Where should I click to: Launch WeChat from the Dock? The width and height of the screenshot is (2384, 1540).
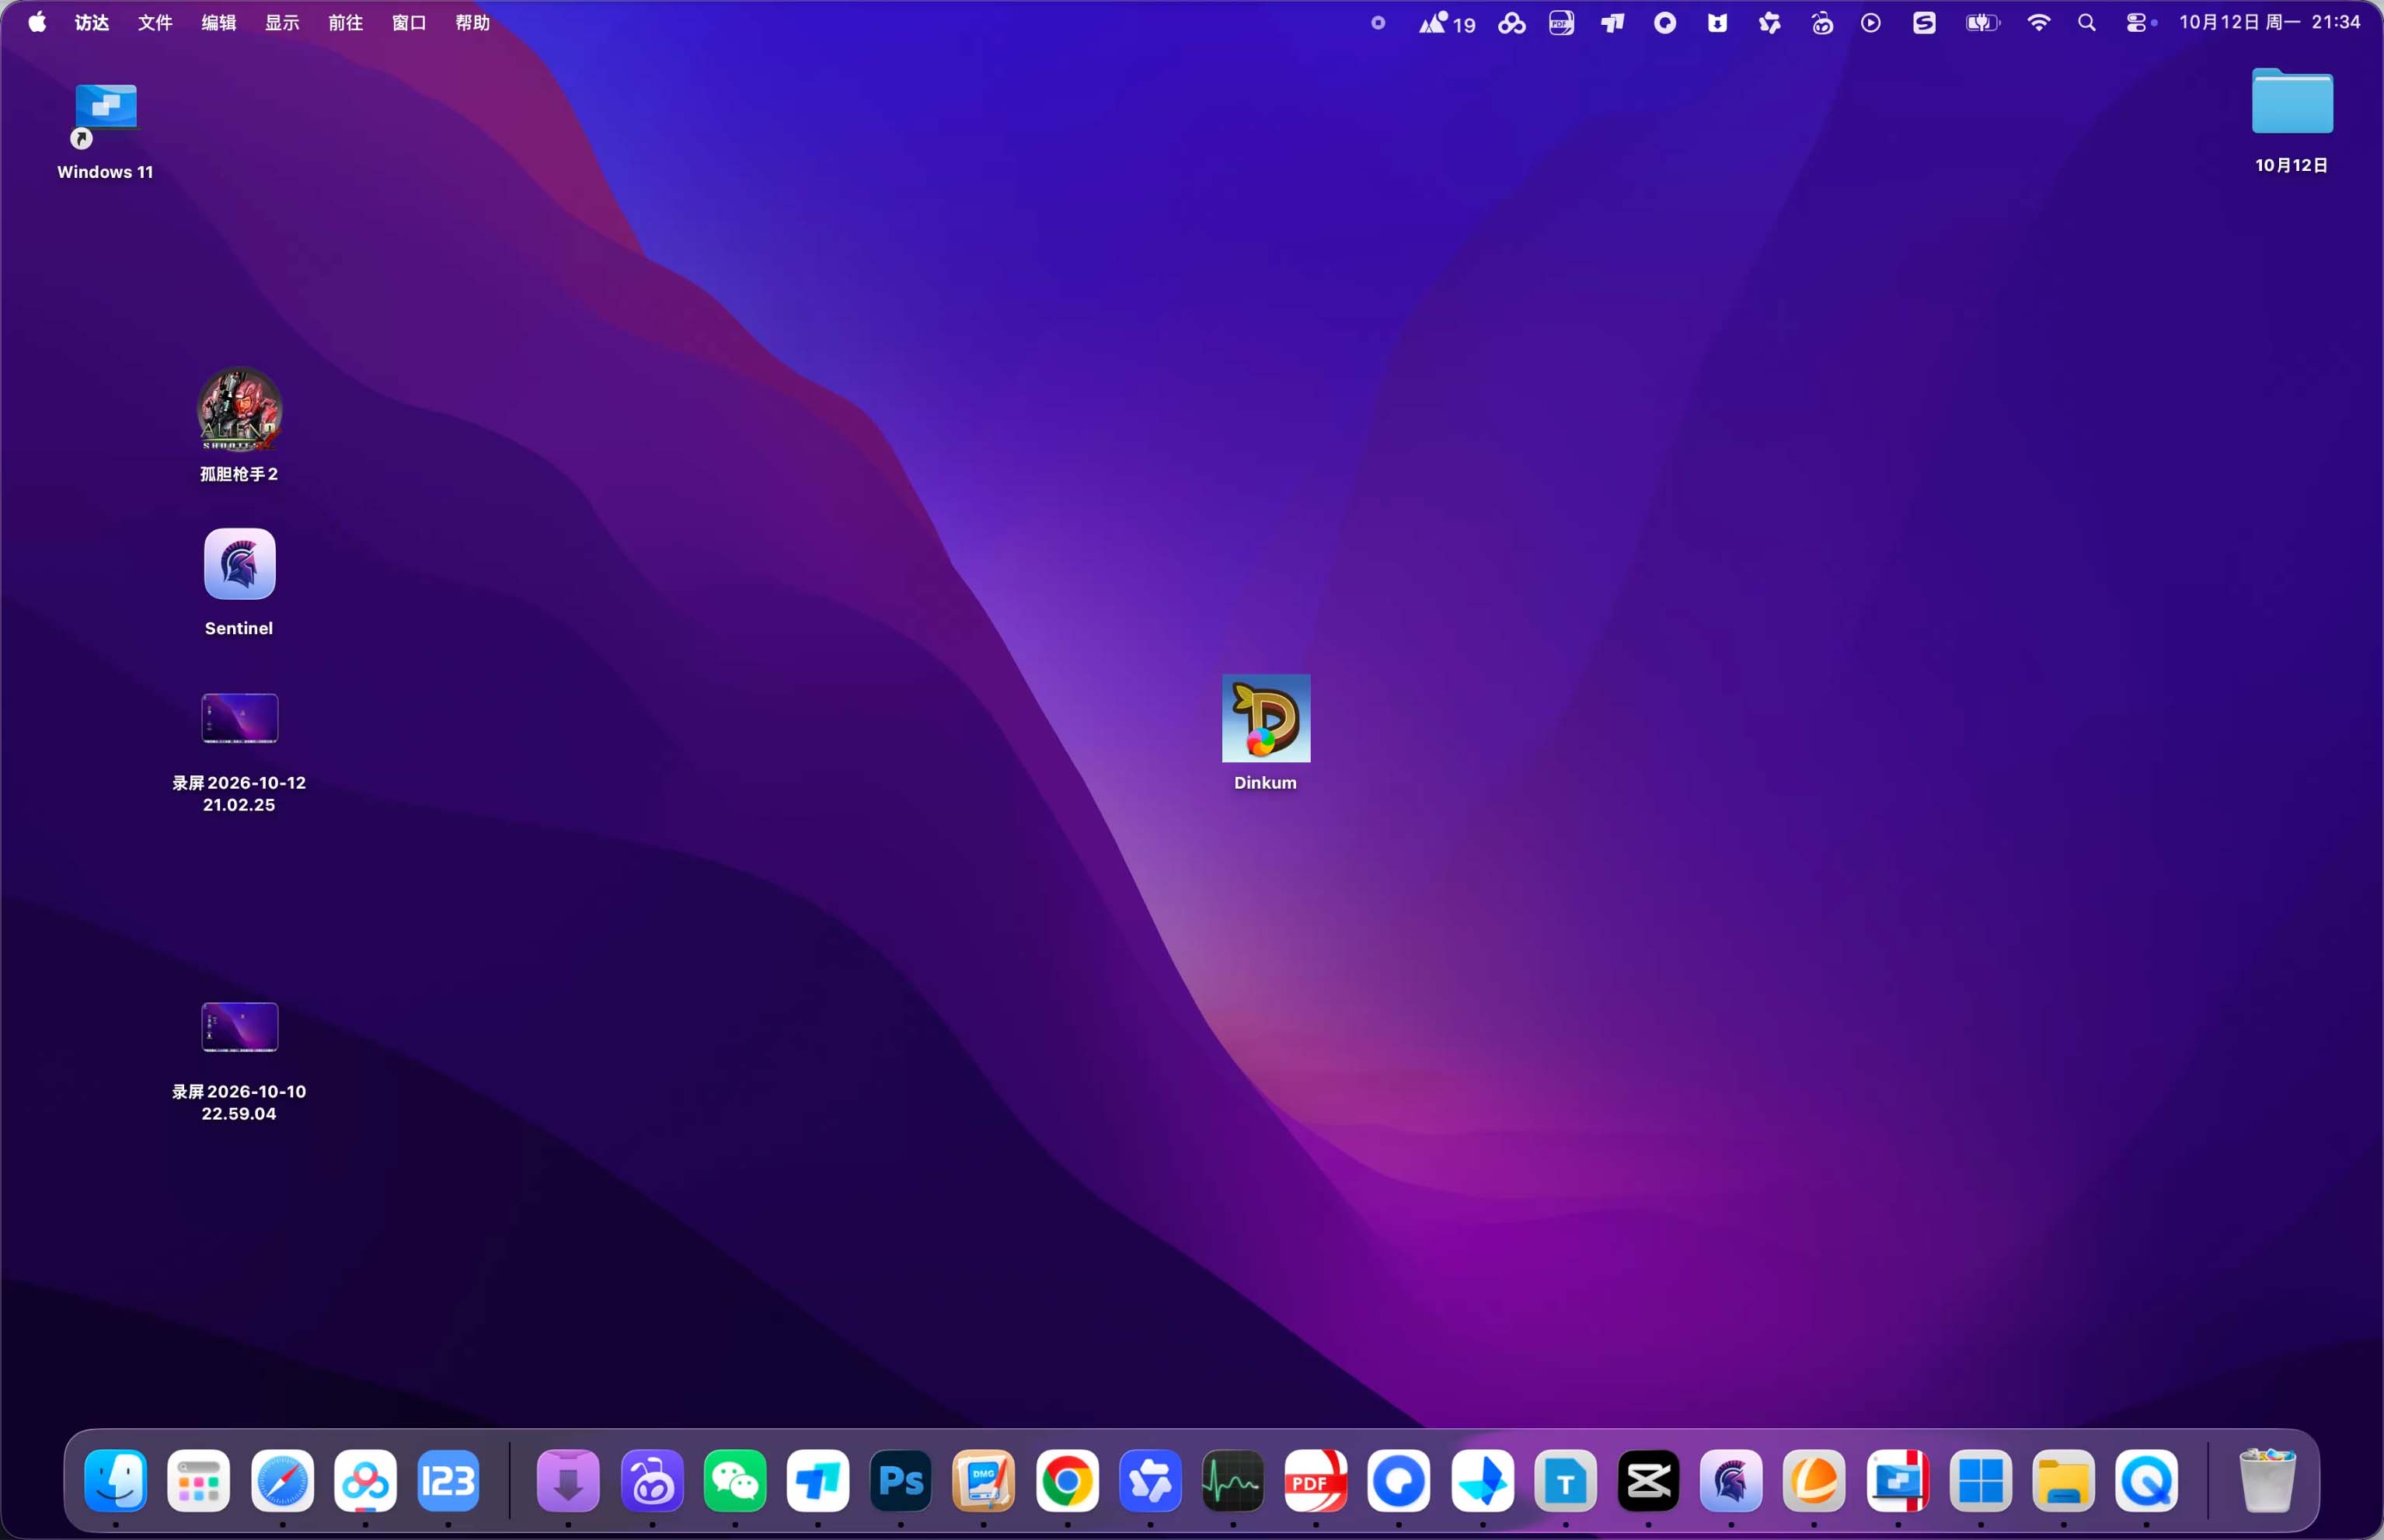click(x=735, y=1480)
